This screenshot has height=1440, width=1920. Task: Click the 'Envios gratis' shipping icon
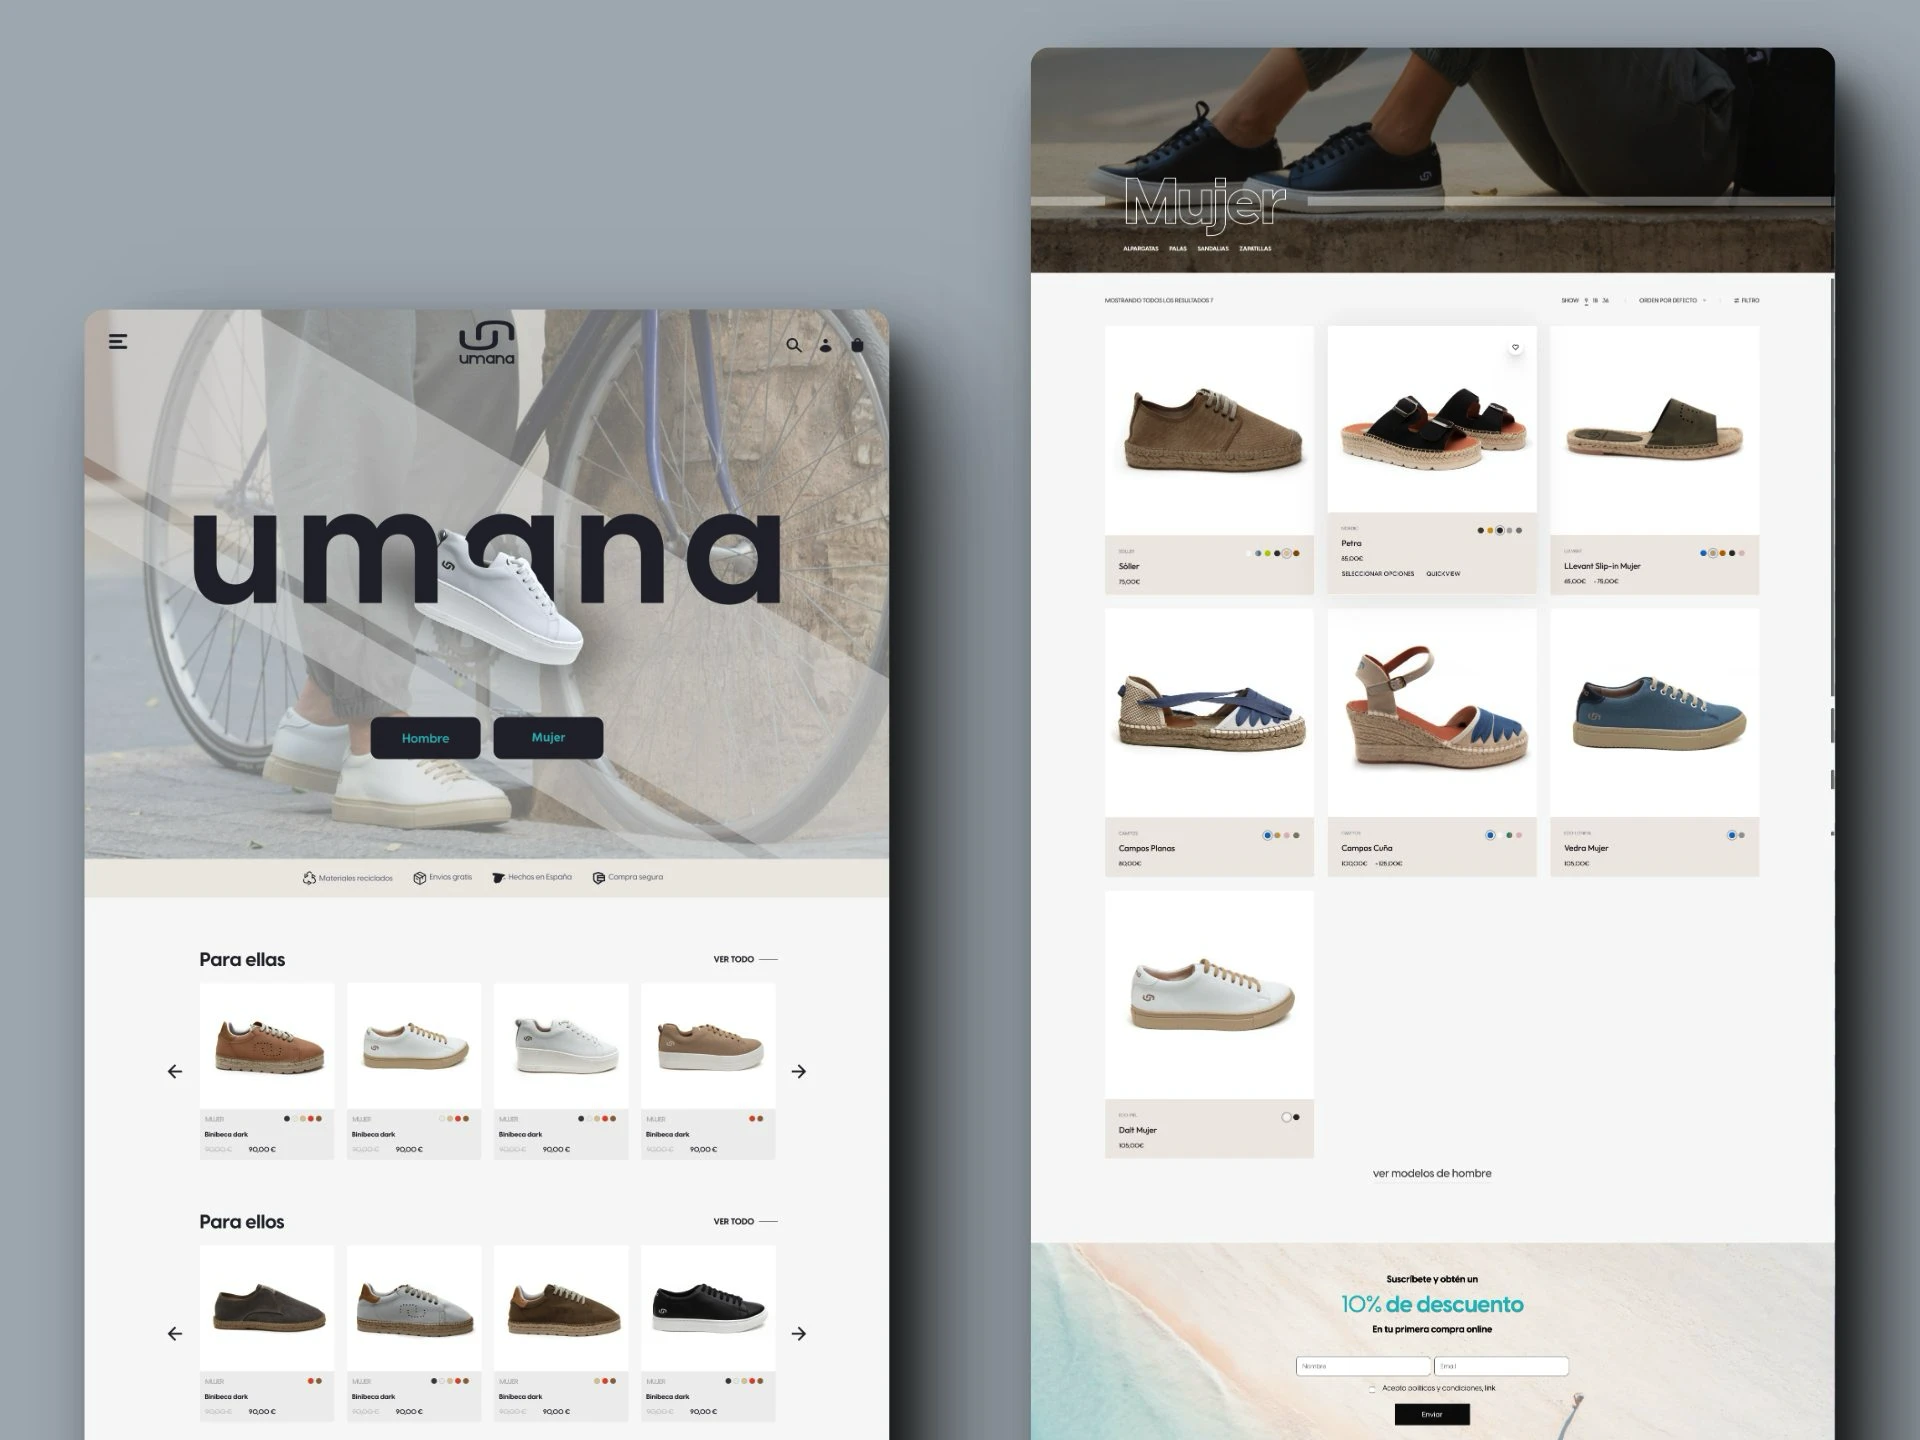[419, 877]
